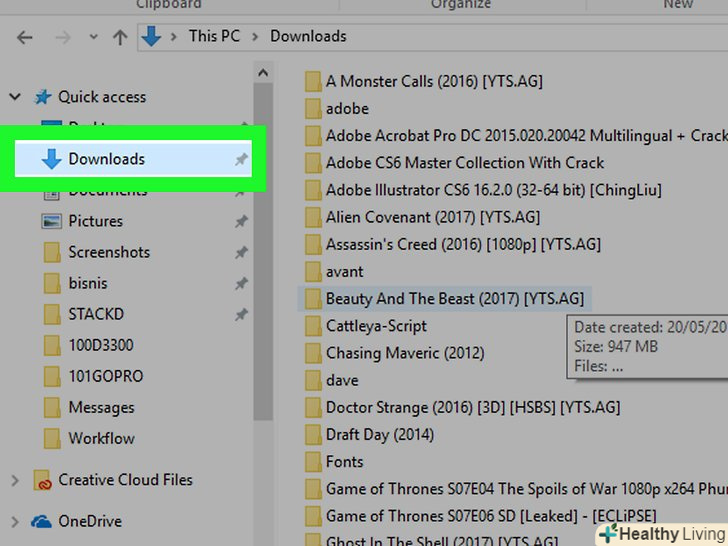Select Adobe Acrobat Pro DC folder

[526, 136]
